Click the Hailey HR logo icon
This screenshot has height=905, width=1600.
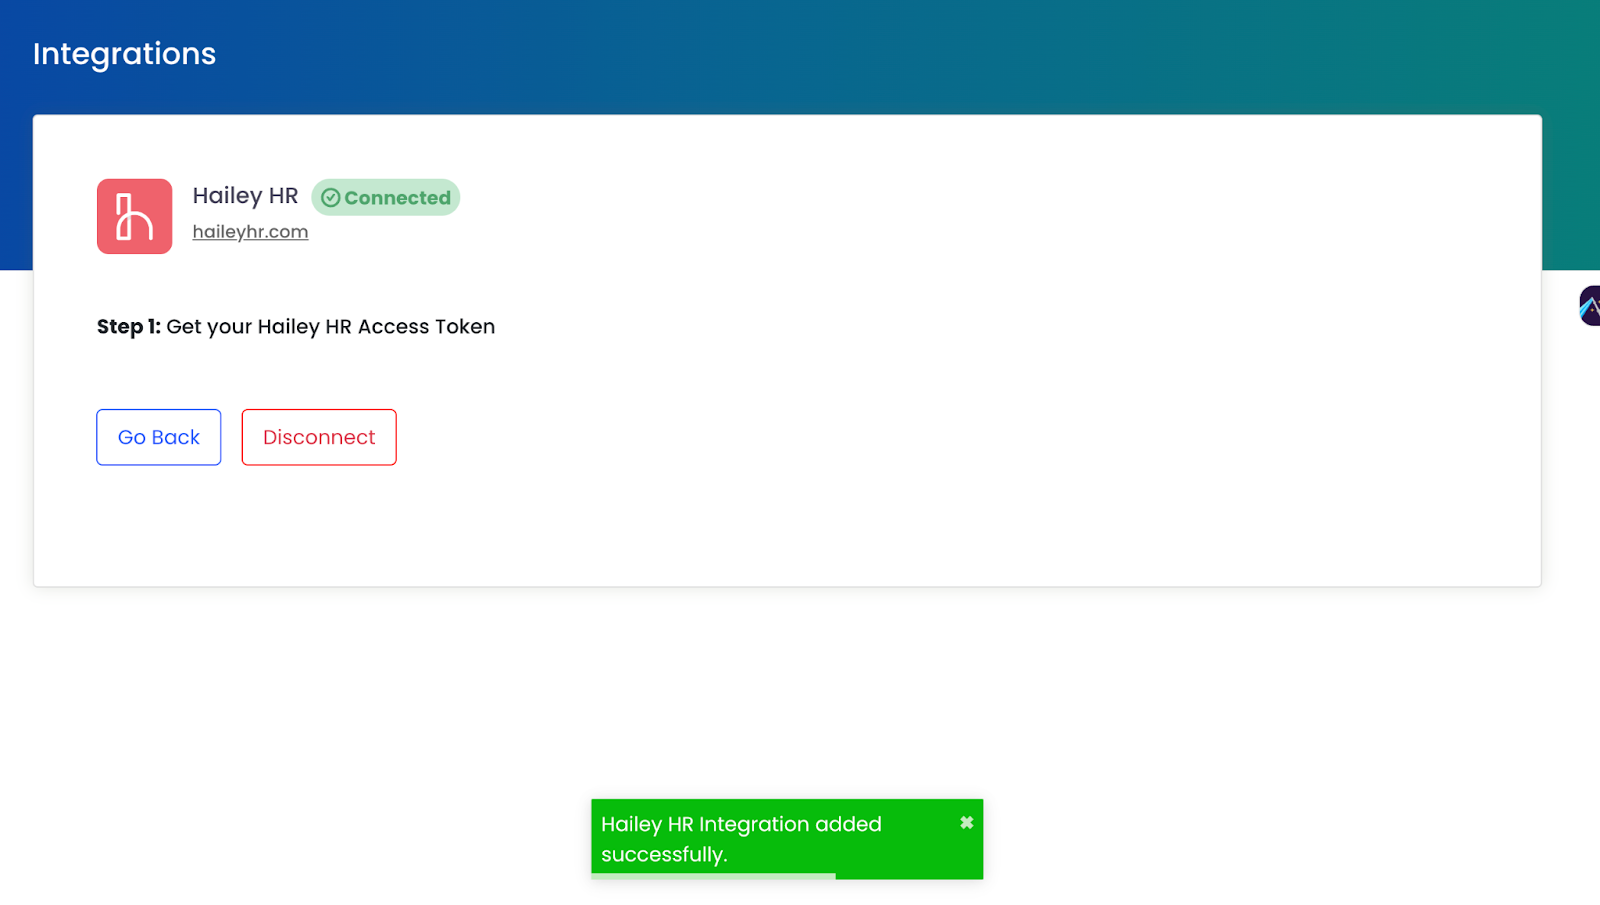click(x=134, y=216)
